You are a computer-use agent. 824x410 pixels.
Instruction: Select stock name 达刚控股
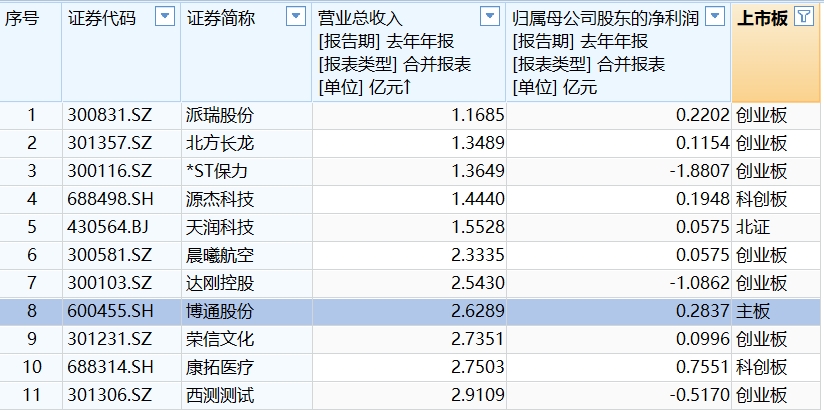pos(220,283)
